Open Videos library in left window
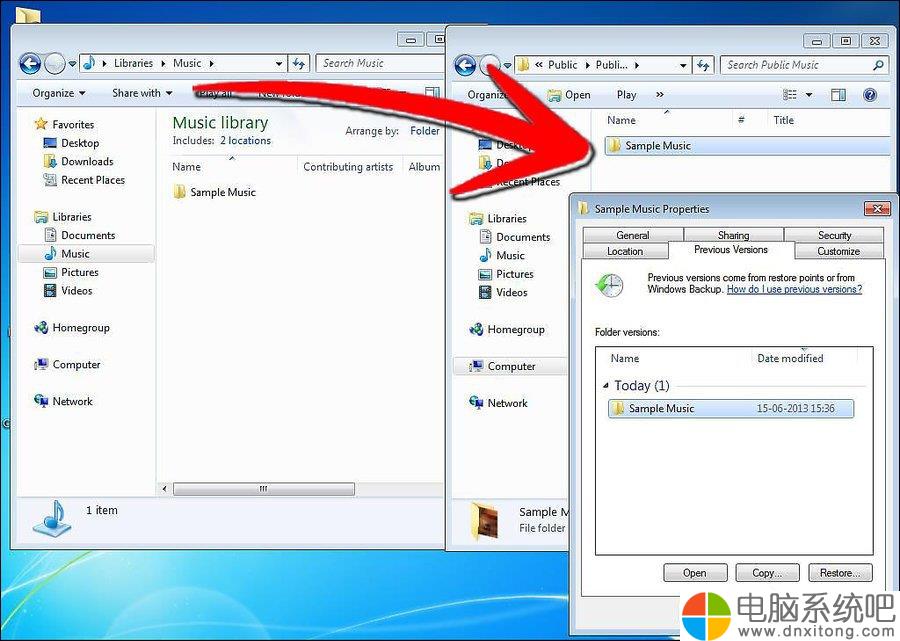The width and height of the screenshot is (900, 641). 68,290
